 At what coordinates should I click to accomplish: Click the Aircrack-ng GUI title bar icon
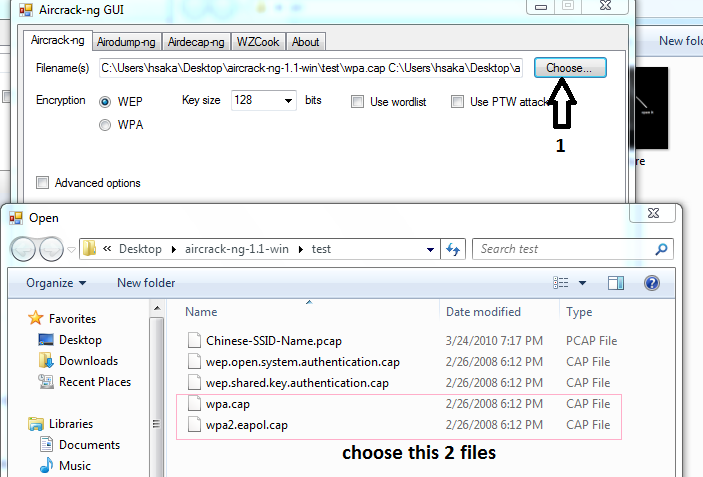point(26,10)
